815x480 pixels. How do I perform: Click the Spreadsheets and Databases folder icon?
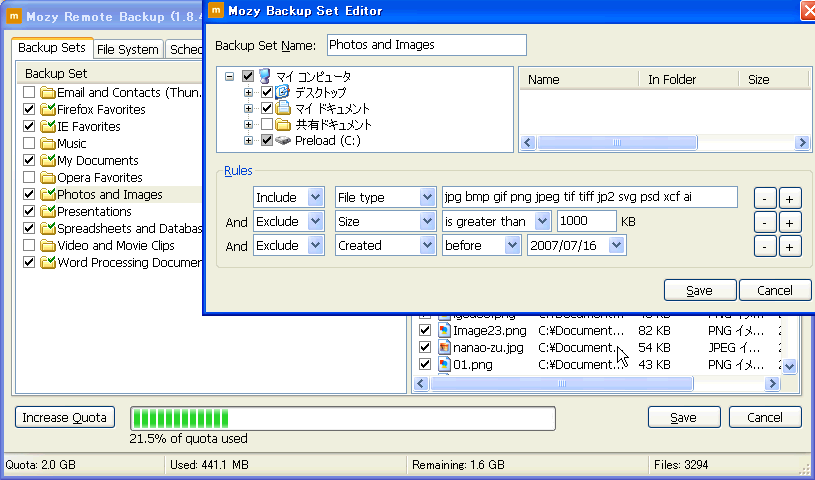coord(48,229)
